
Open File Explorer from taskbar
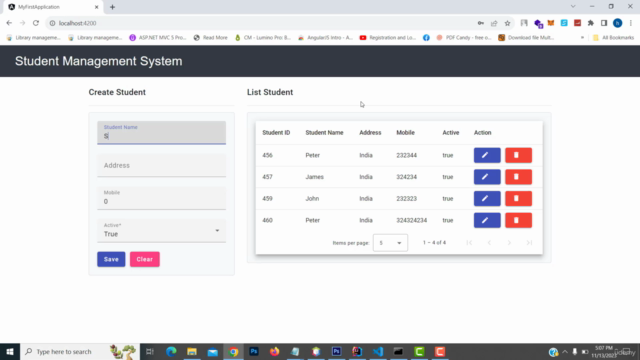(192, 351)
